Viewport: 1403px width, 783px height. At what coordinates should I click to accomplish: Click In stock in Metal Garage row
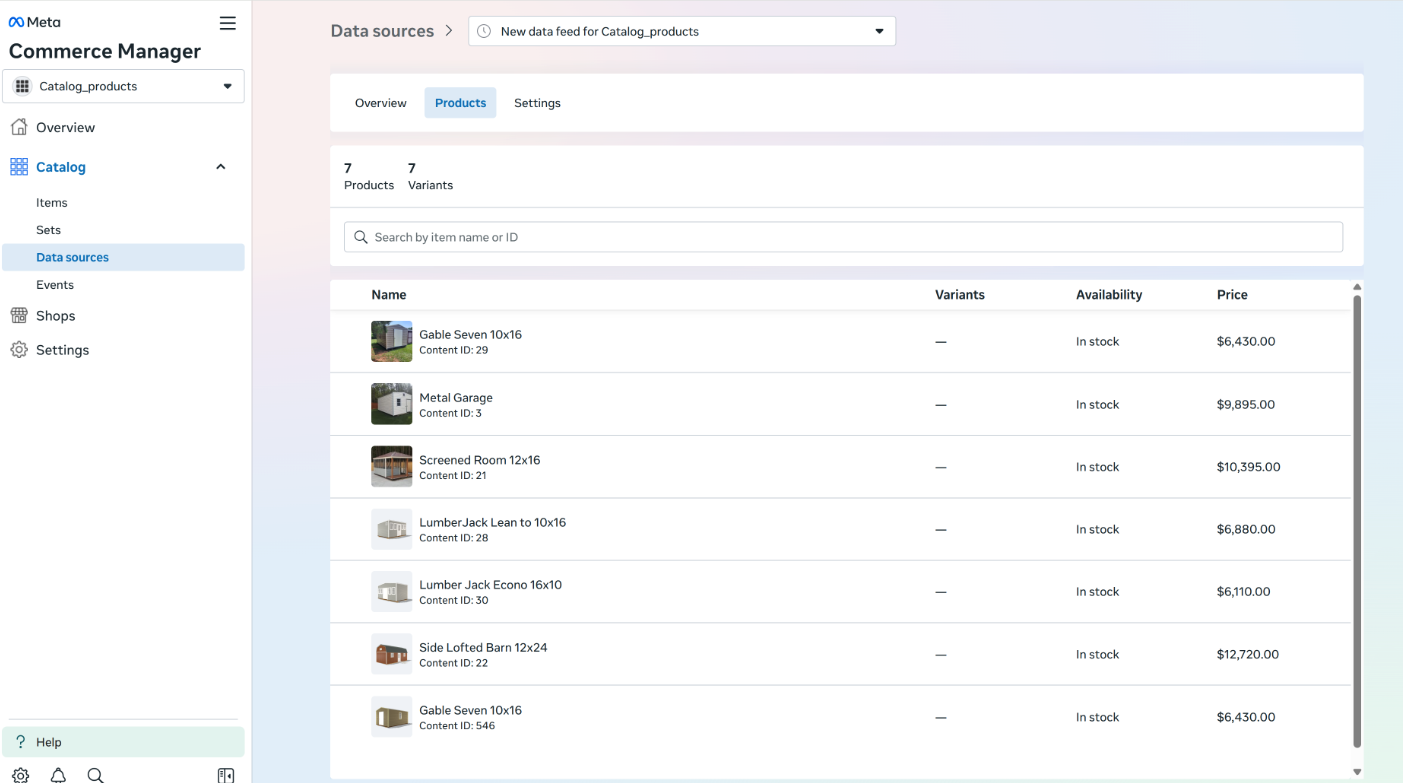pyautogui.click(x=1097, y=404)
